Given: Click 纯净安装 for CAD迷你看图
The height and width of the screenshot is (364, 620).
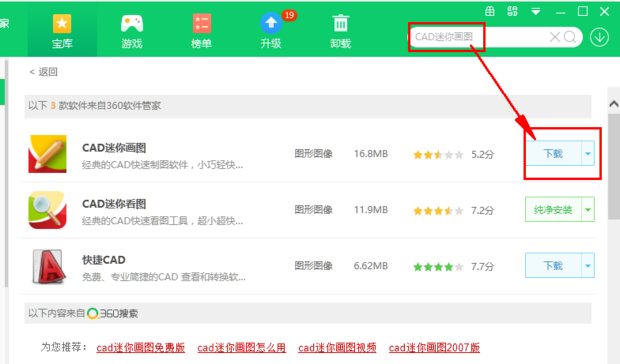Looking at the screenshot, I should coord(553,209).
